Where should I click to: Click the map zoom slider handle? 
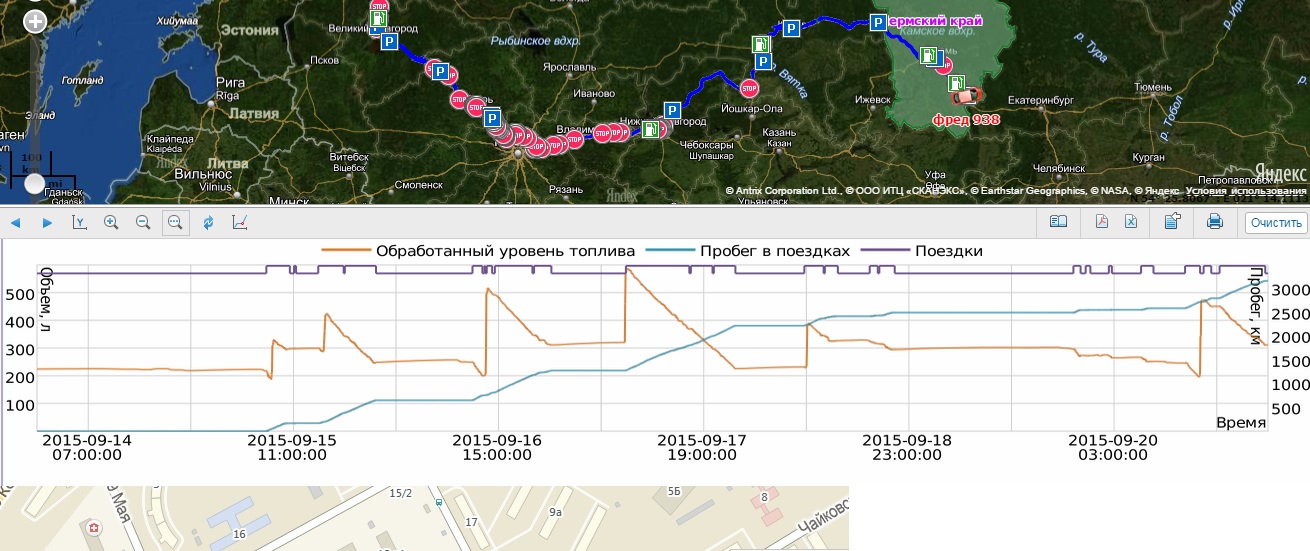(x=35, y=183)
